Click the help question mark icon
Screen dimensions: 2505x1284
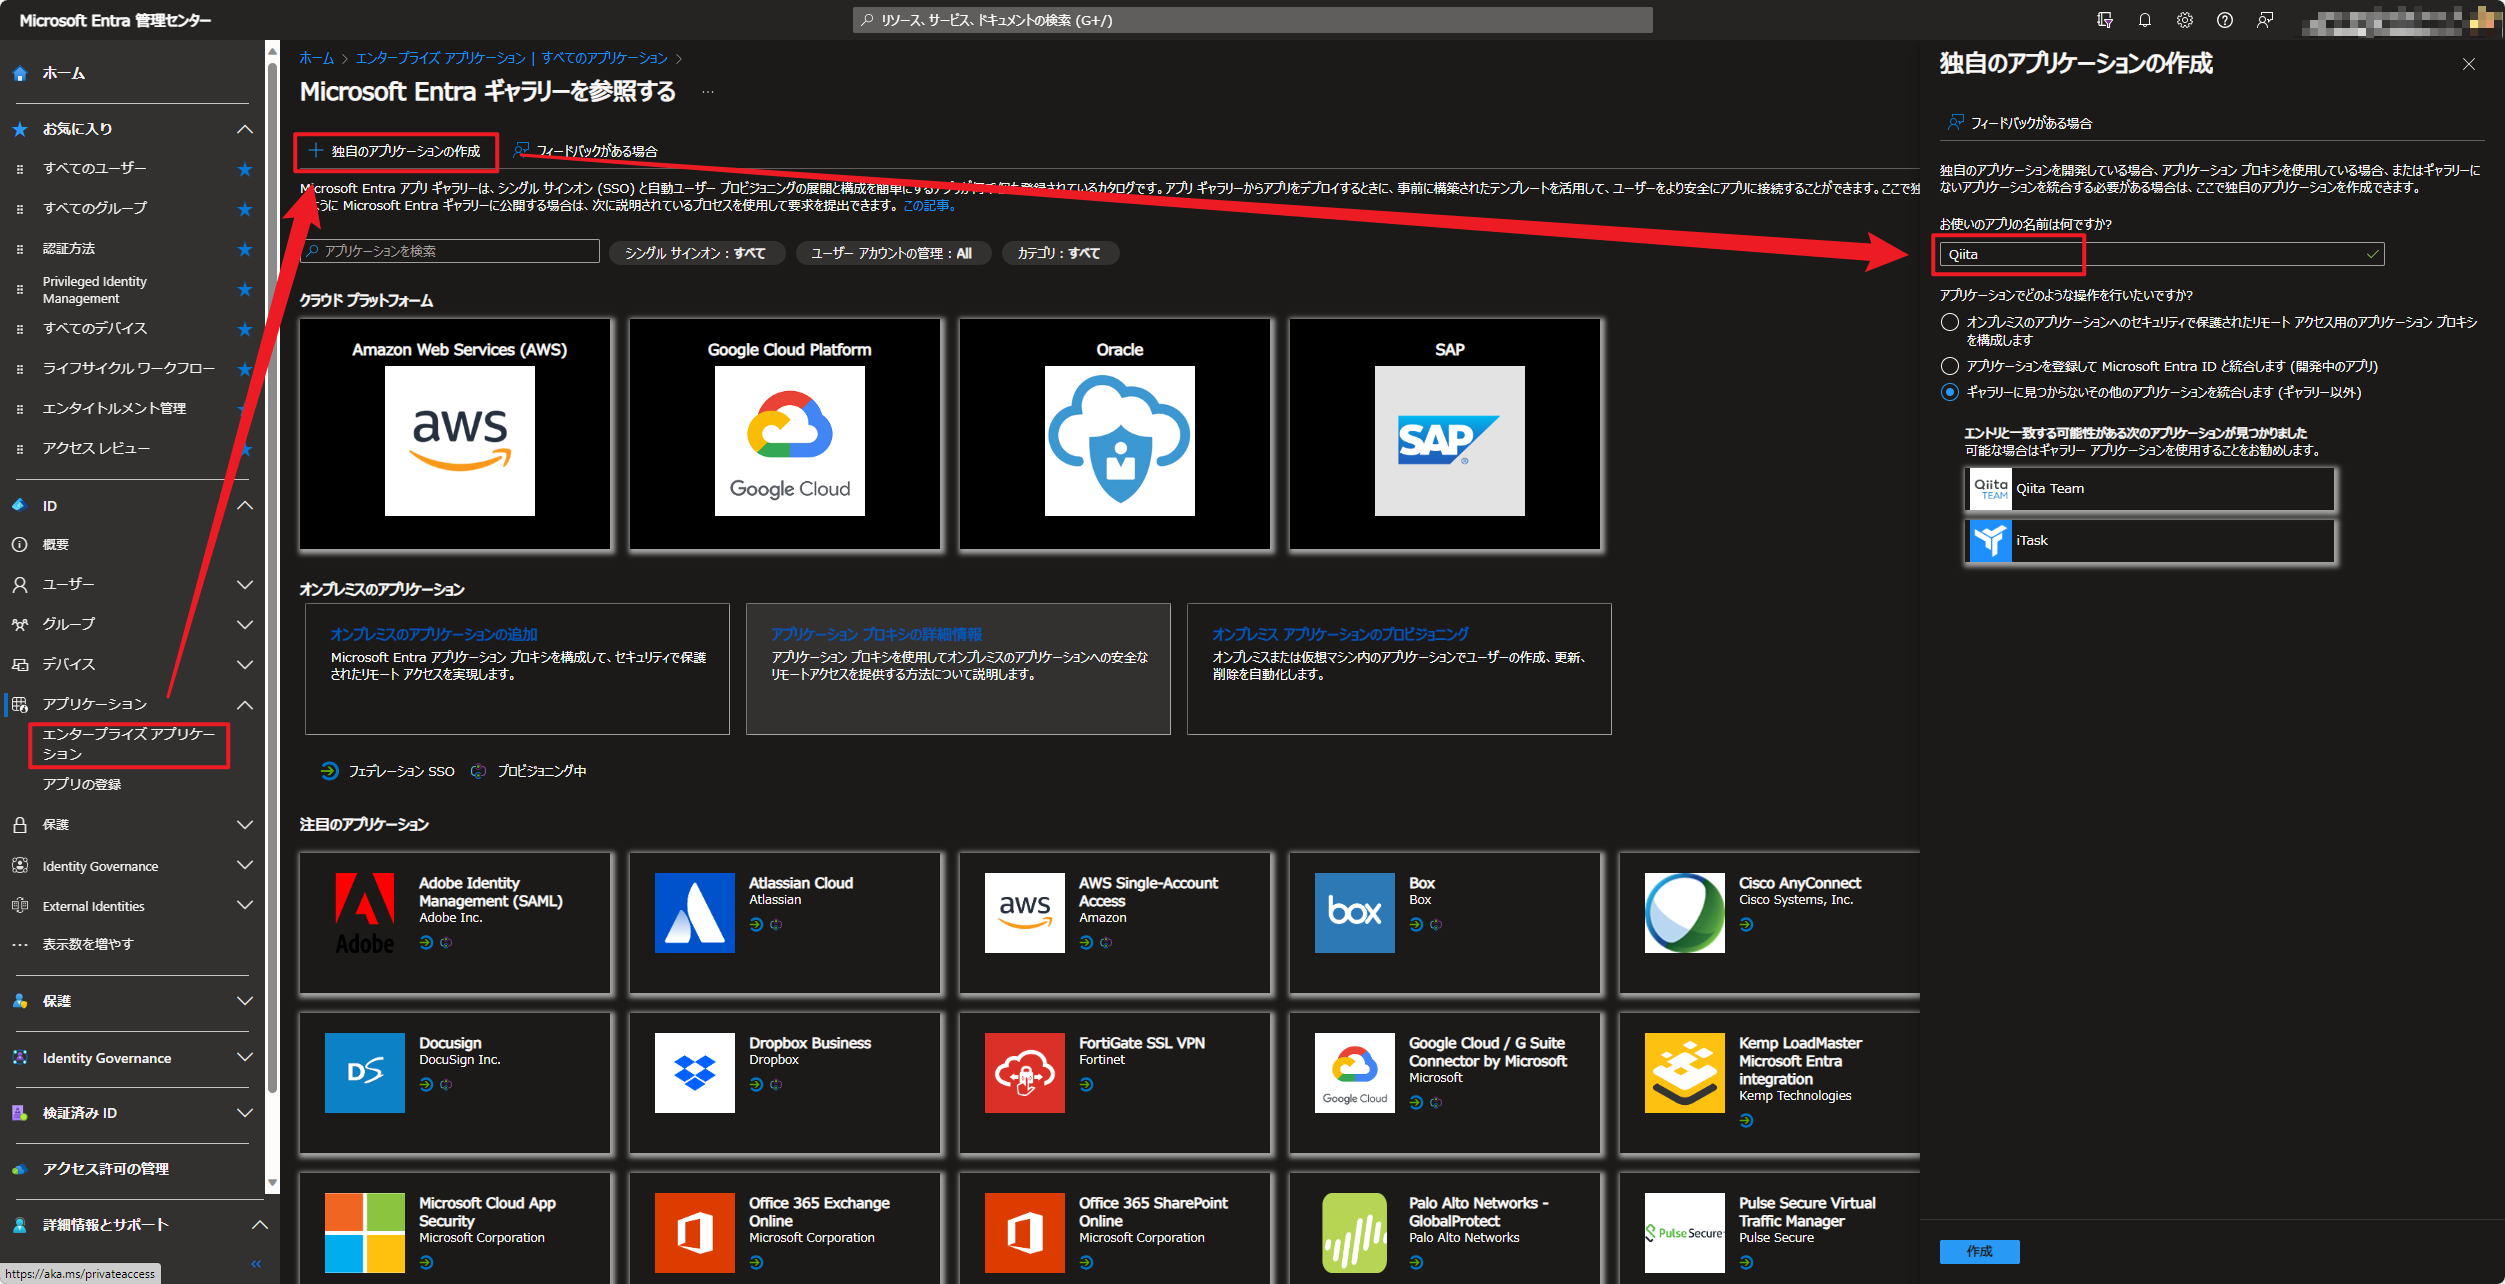[2225, 20]
